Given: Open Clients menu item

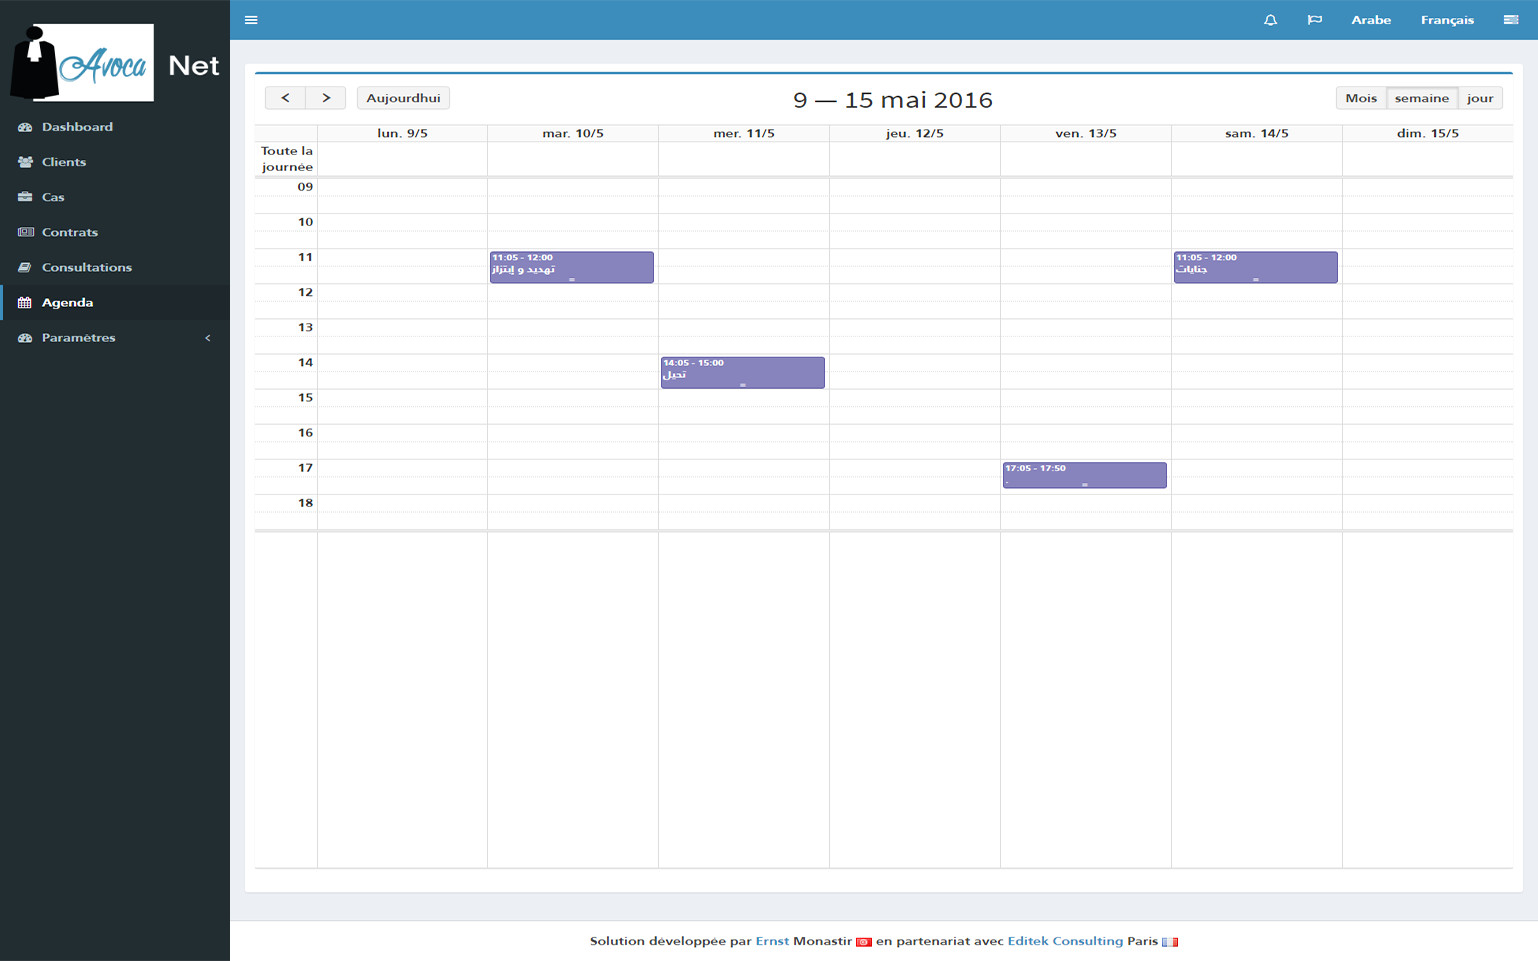Looking at the screenshot, I should (115, 162).
